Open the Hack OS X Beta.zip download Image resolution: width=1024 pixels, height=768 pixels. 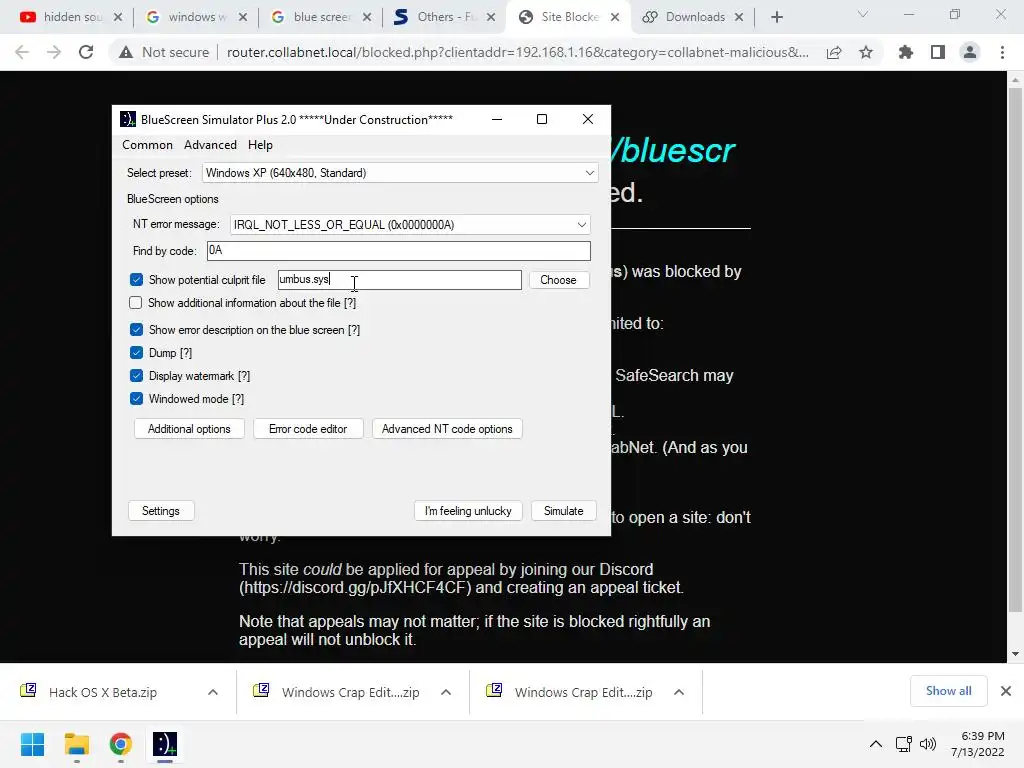[103, 692]
